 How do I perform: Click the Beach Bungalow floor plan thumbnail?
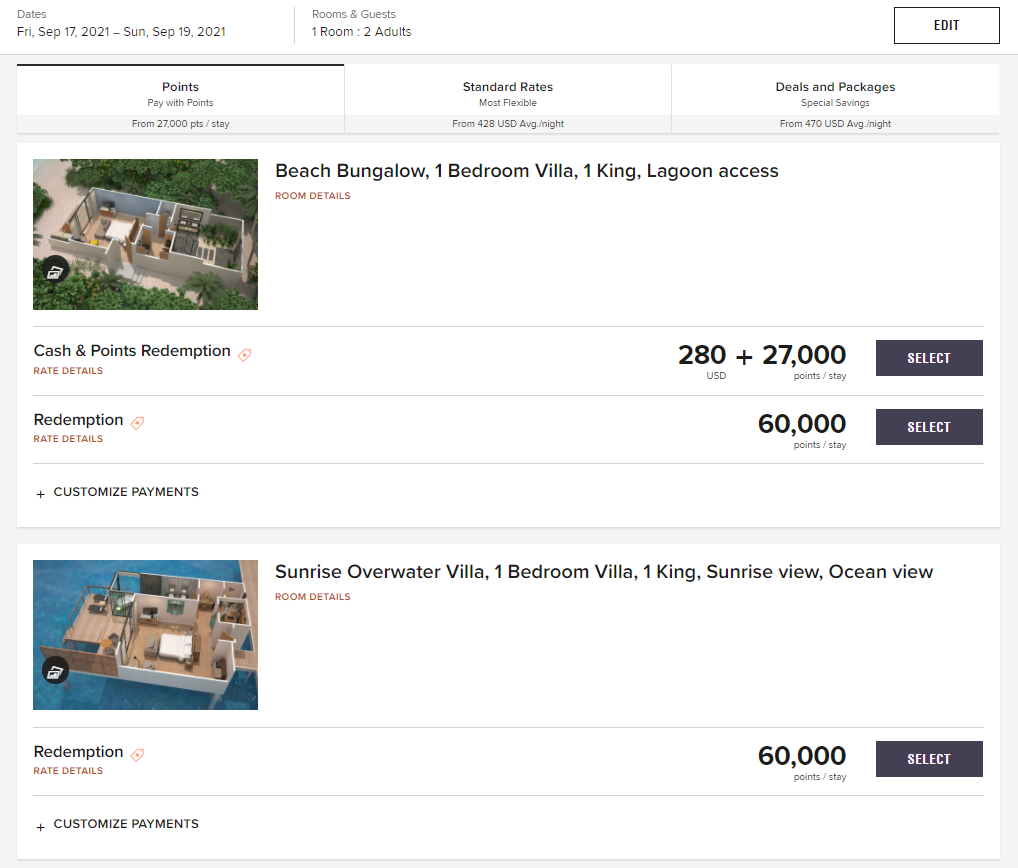[x=145, y=233]
